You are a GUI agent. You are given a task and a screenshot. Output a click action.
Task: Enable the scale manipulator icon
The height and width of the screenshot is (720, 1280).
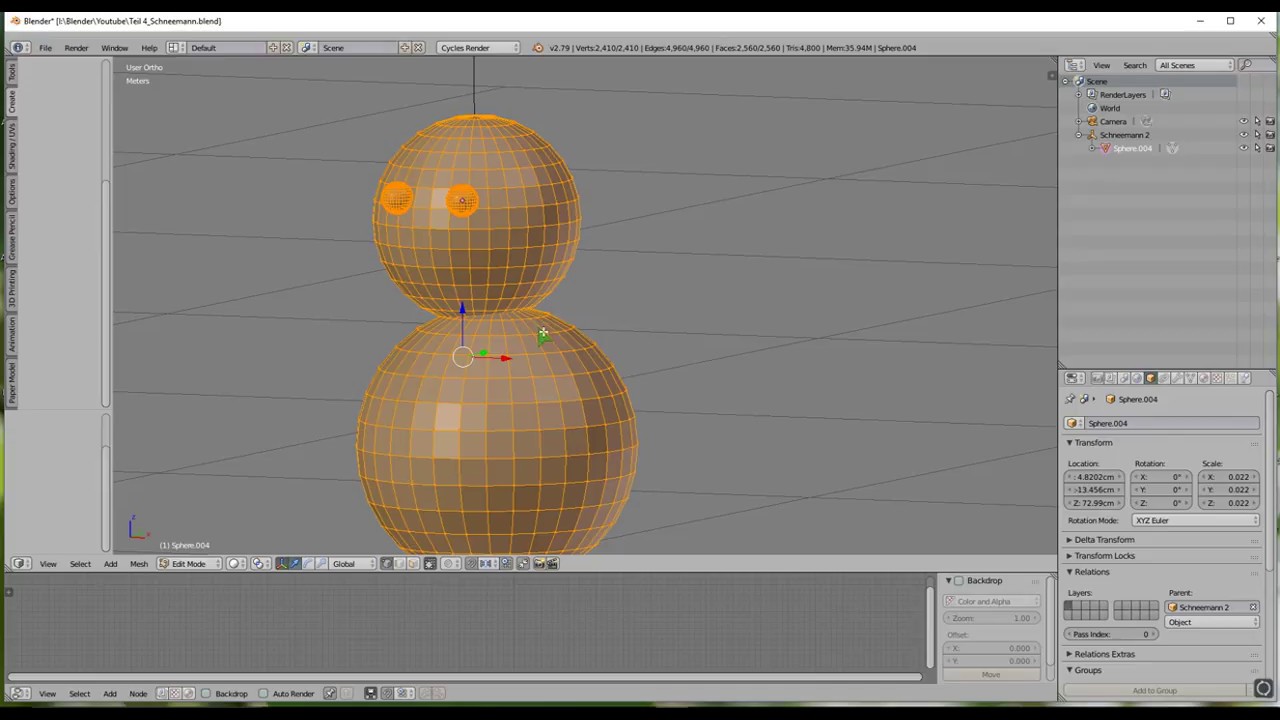click(x=321, y=564)
